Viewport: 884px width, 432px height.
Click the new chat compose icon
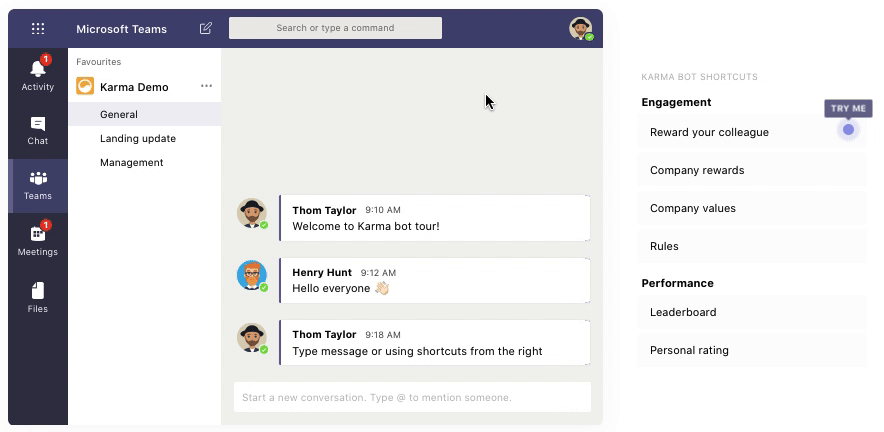tap(206, 28)
